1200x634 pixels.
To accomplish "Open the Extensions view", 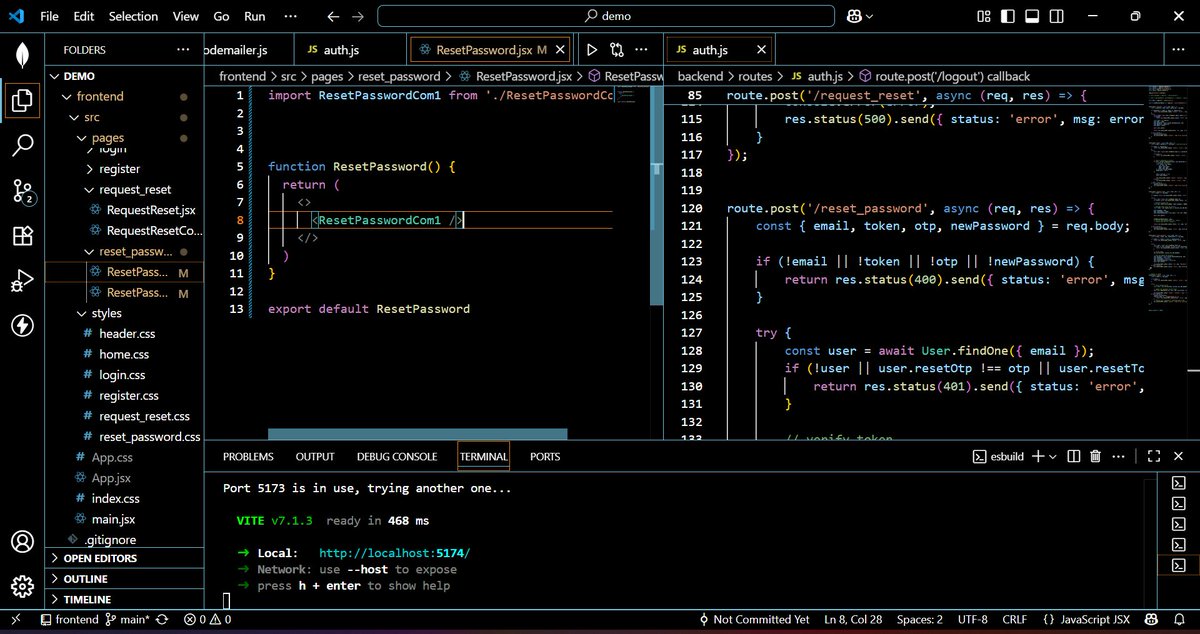I will (22, 236).
